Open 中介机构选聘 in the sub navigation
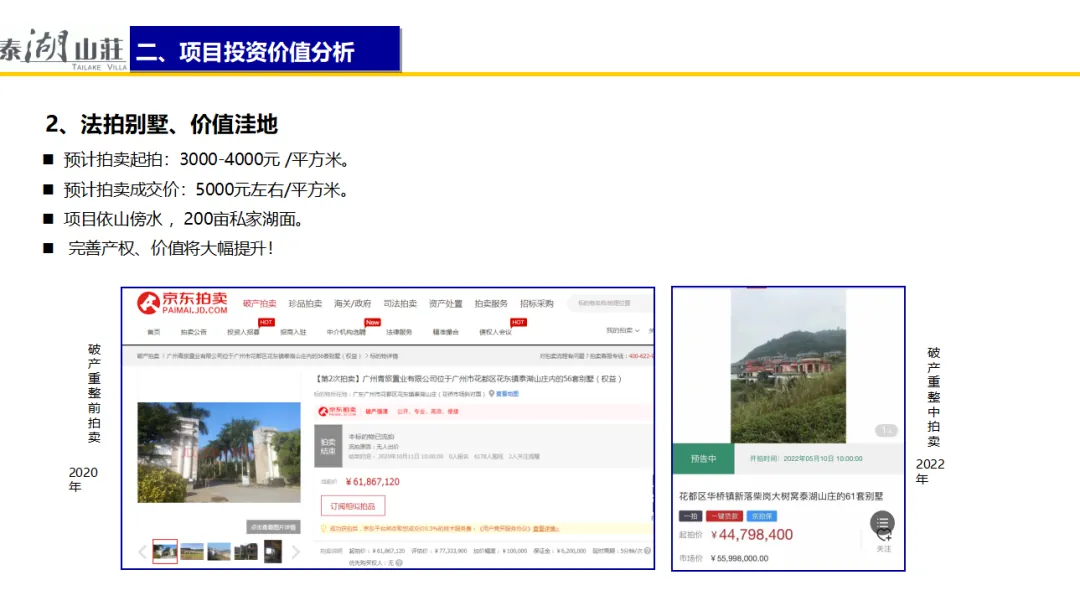This screenshot has height=601, width=1080. 346,333
